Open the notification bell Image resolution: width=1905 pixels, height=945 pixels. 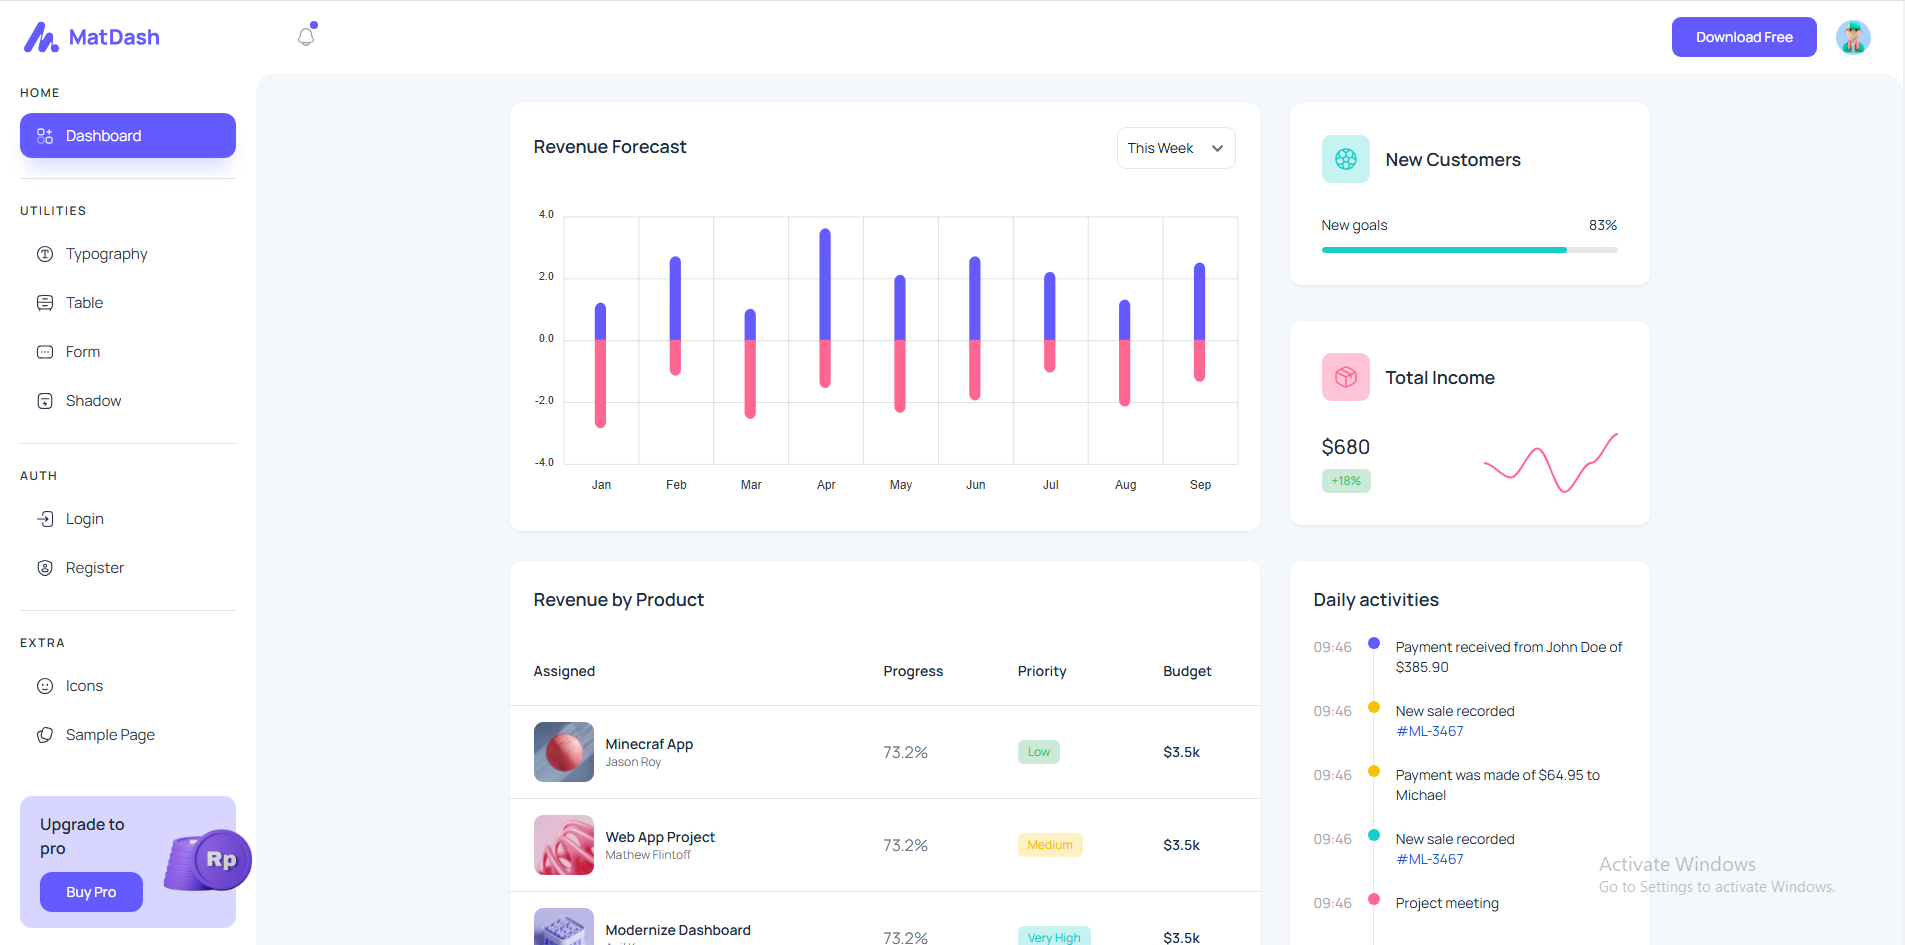tap(305, 35)
